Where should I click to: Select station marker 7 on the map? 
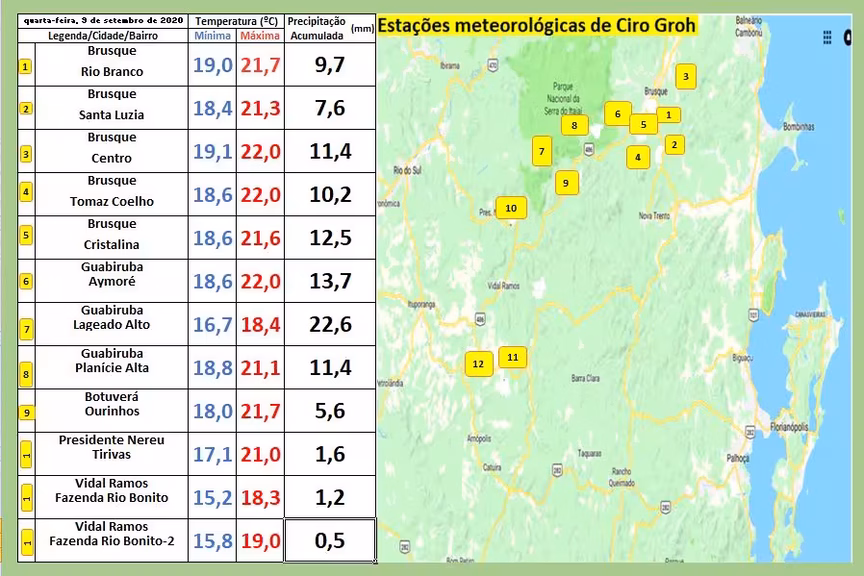541,153
